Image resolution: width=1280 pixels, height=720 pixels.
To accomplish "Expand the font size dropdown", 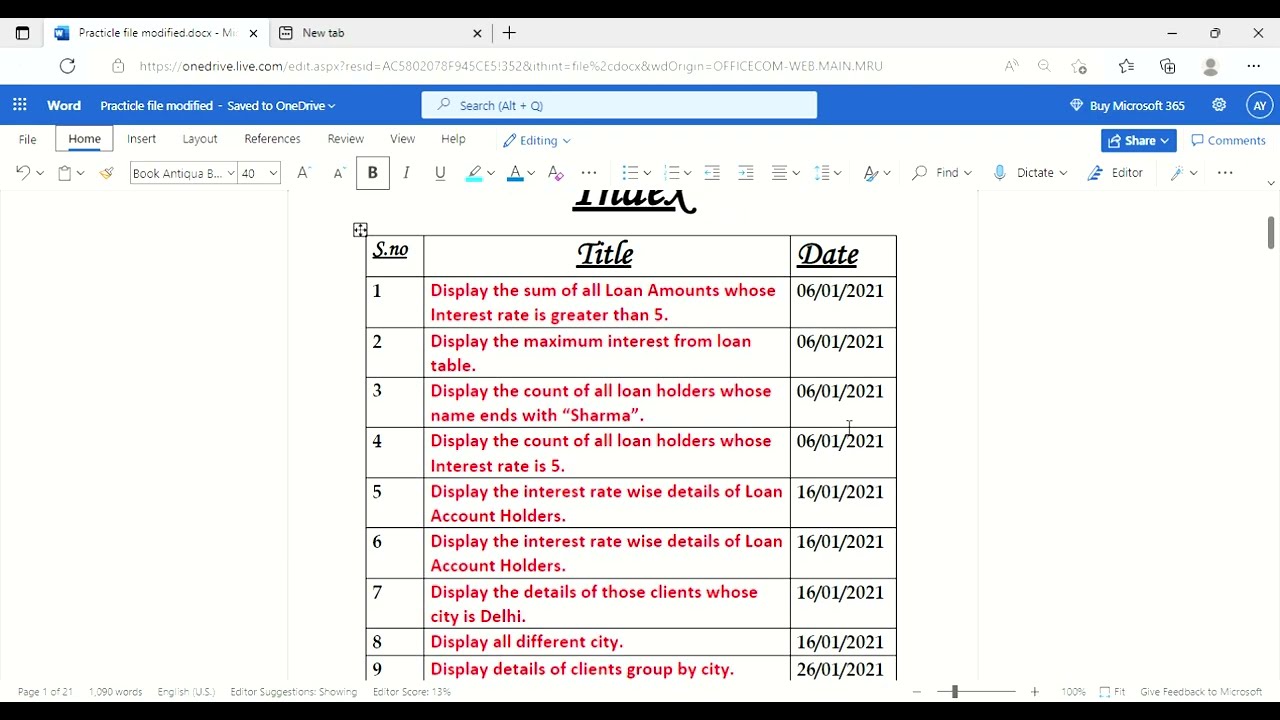I will [272, 173].
